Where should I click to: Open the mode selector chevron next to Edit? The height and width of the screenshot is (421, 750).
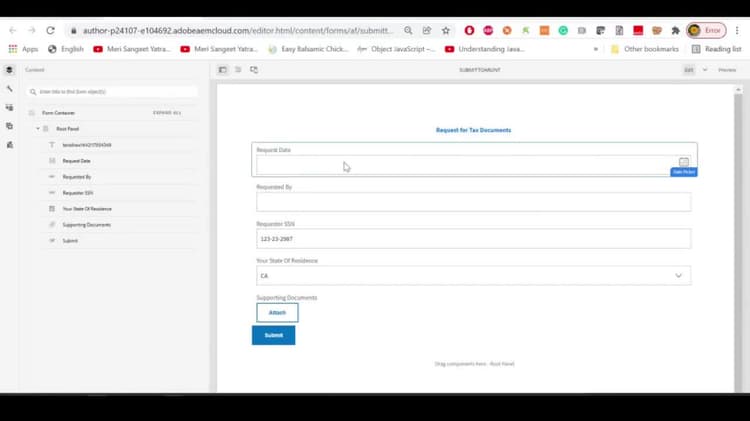click(705, 70)
